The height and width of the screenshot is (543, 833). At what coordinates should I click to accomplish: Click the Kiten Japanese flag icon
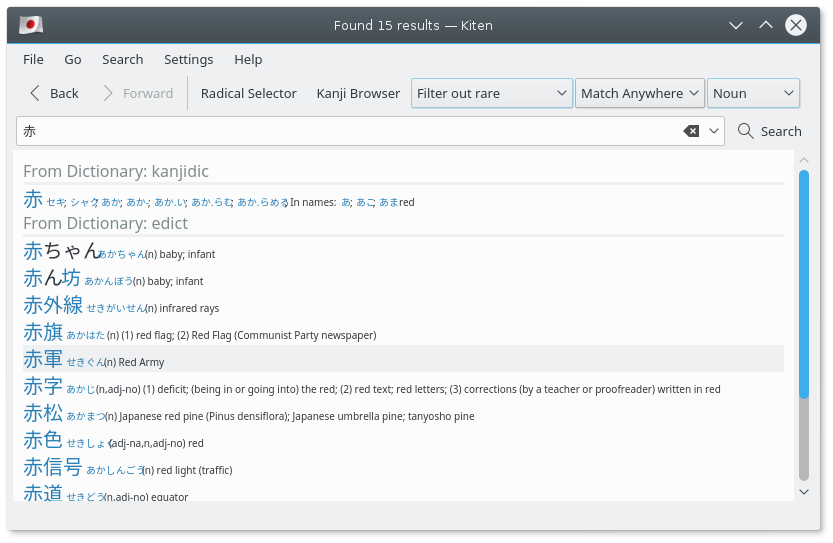[x=30, y=25]
